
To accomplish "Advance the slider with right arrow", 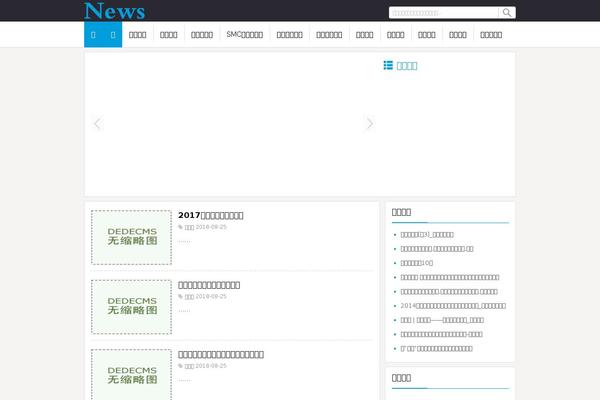I will click(x=369, y=124).
